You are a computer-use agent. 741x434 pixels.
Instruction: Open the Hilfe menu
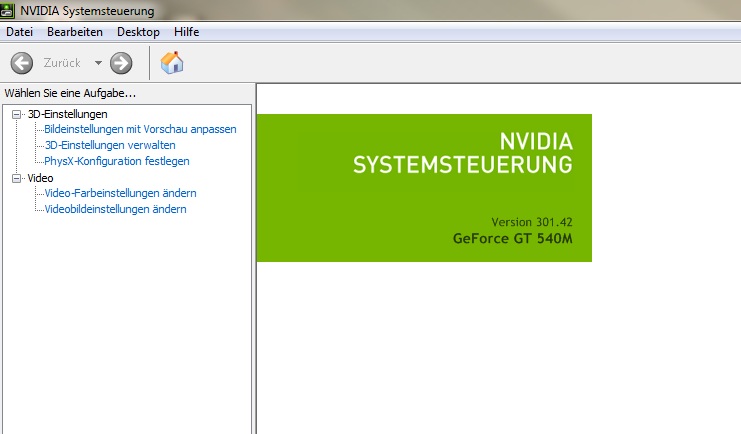(x=186, y=32)
